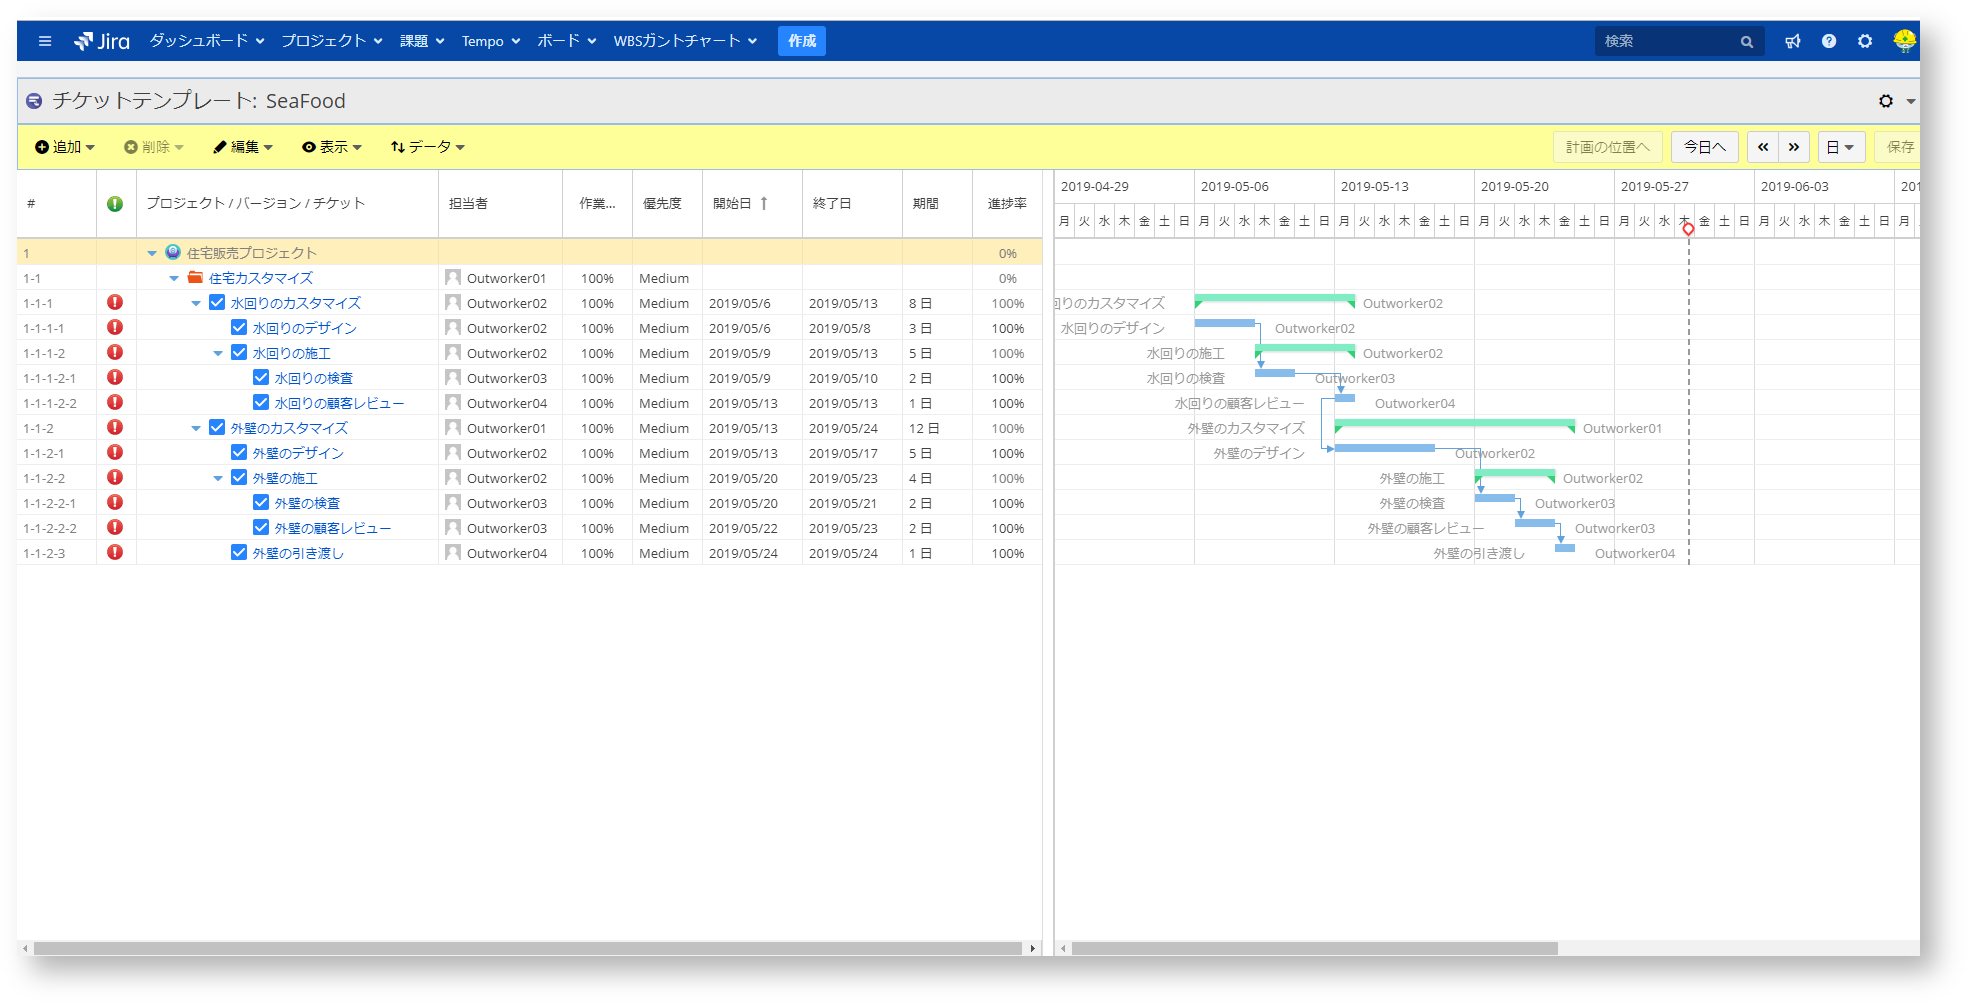Toggle checkbox for 水回りの施工
1968x1004 pixels.
[239, 352]
